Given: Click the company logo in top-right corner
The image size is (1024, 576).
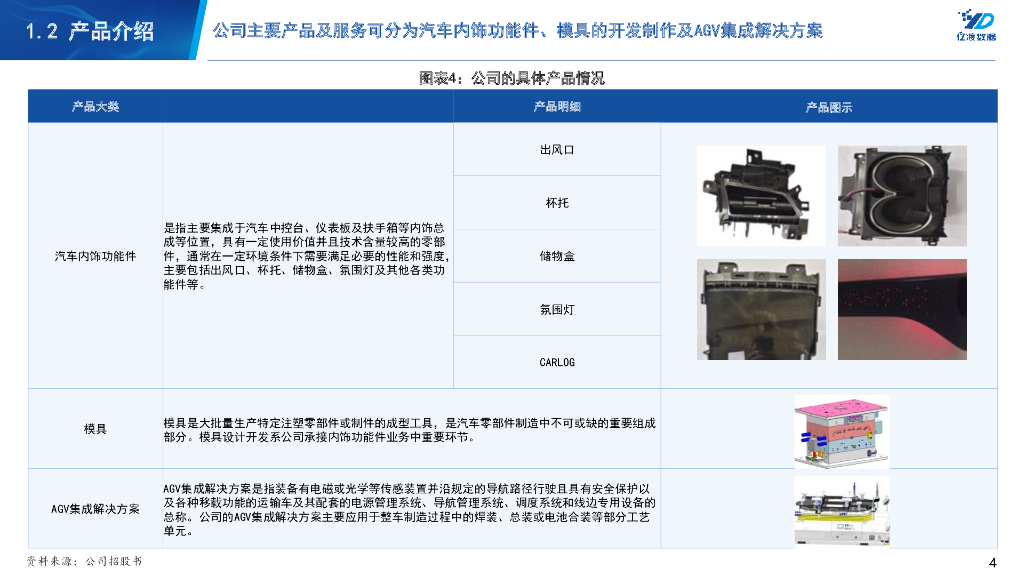Looking at the screenshot, I should [x=976, y=25].
